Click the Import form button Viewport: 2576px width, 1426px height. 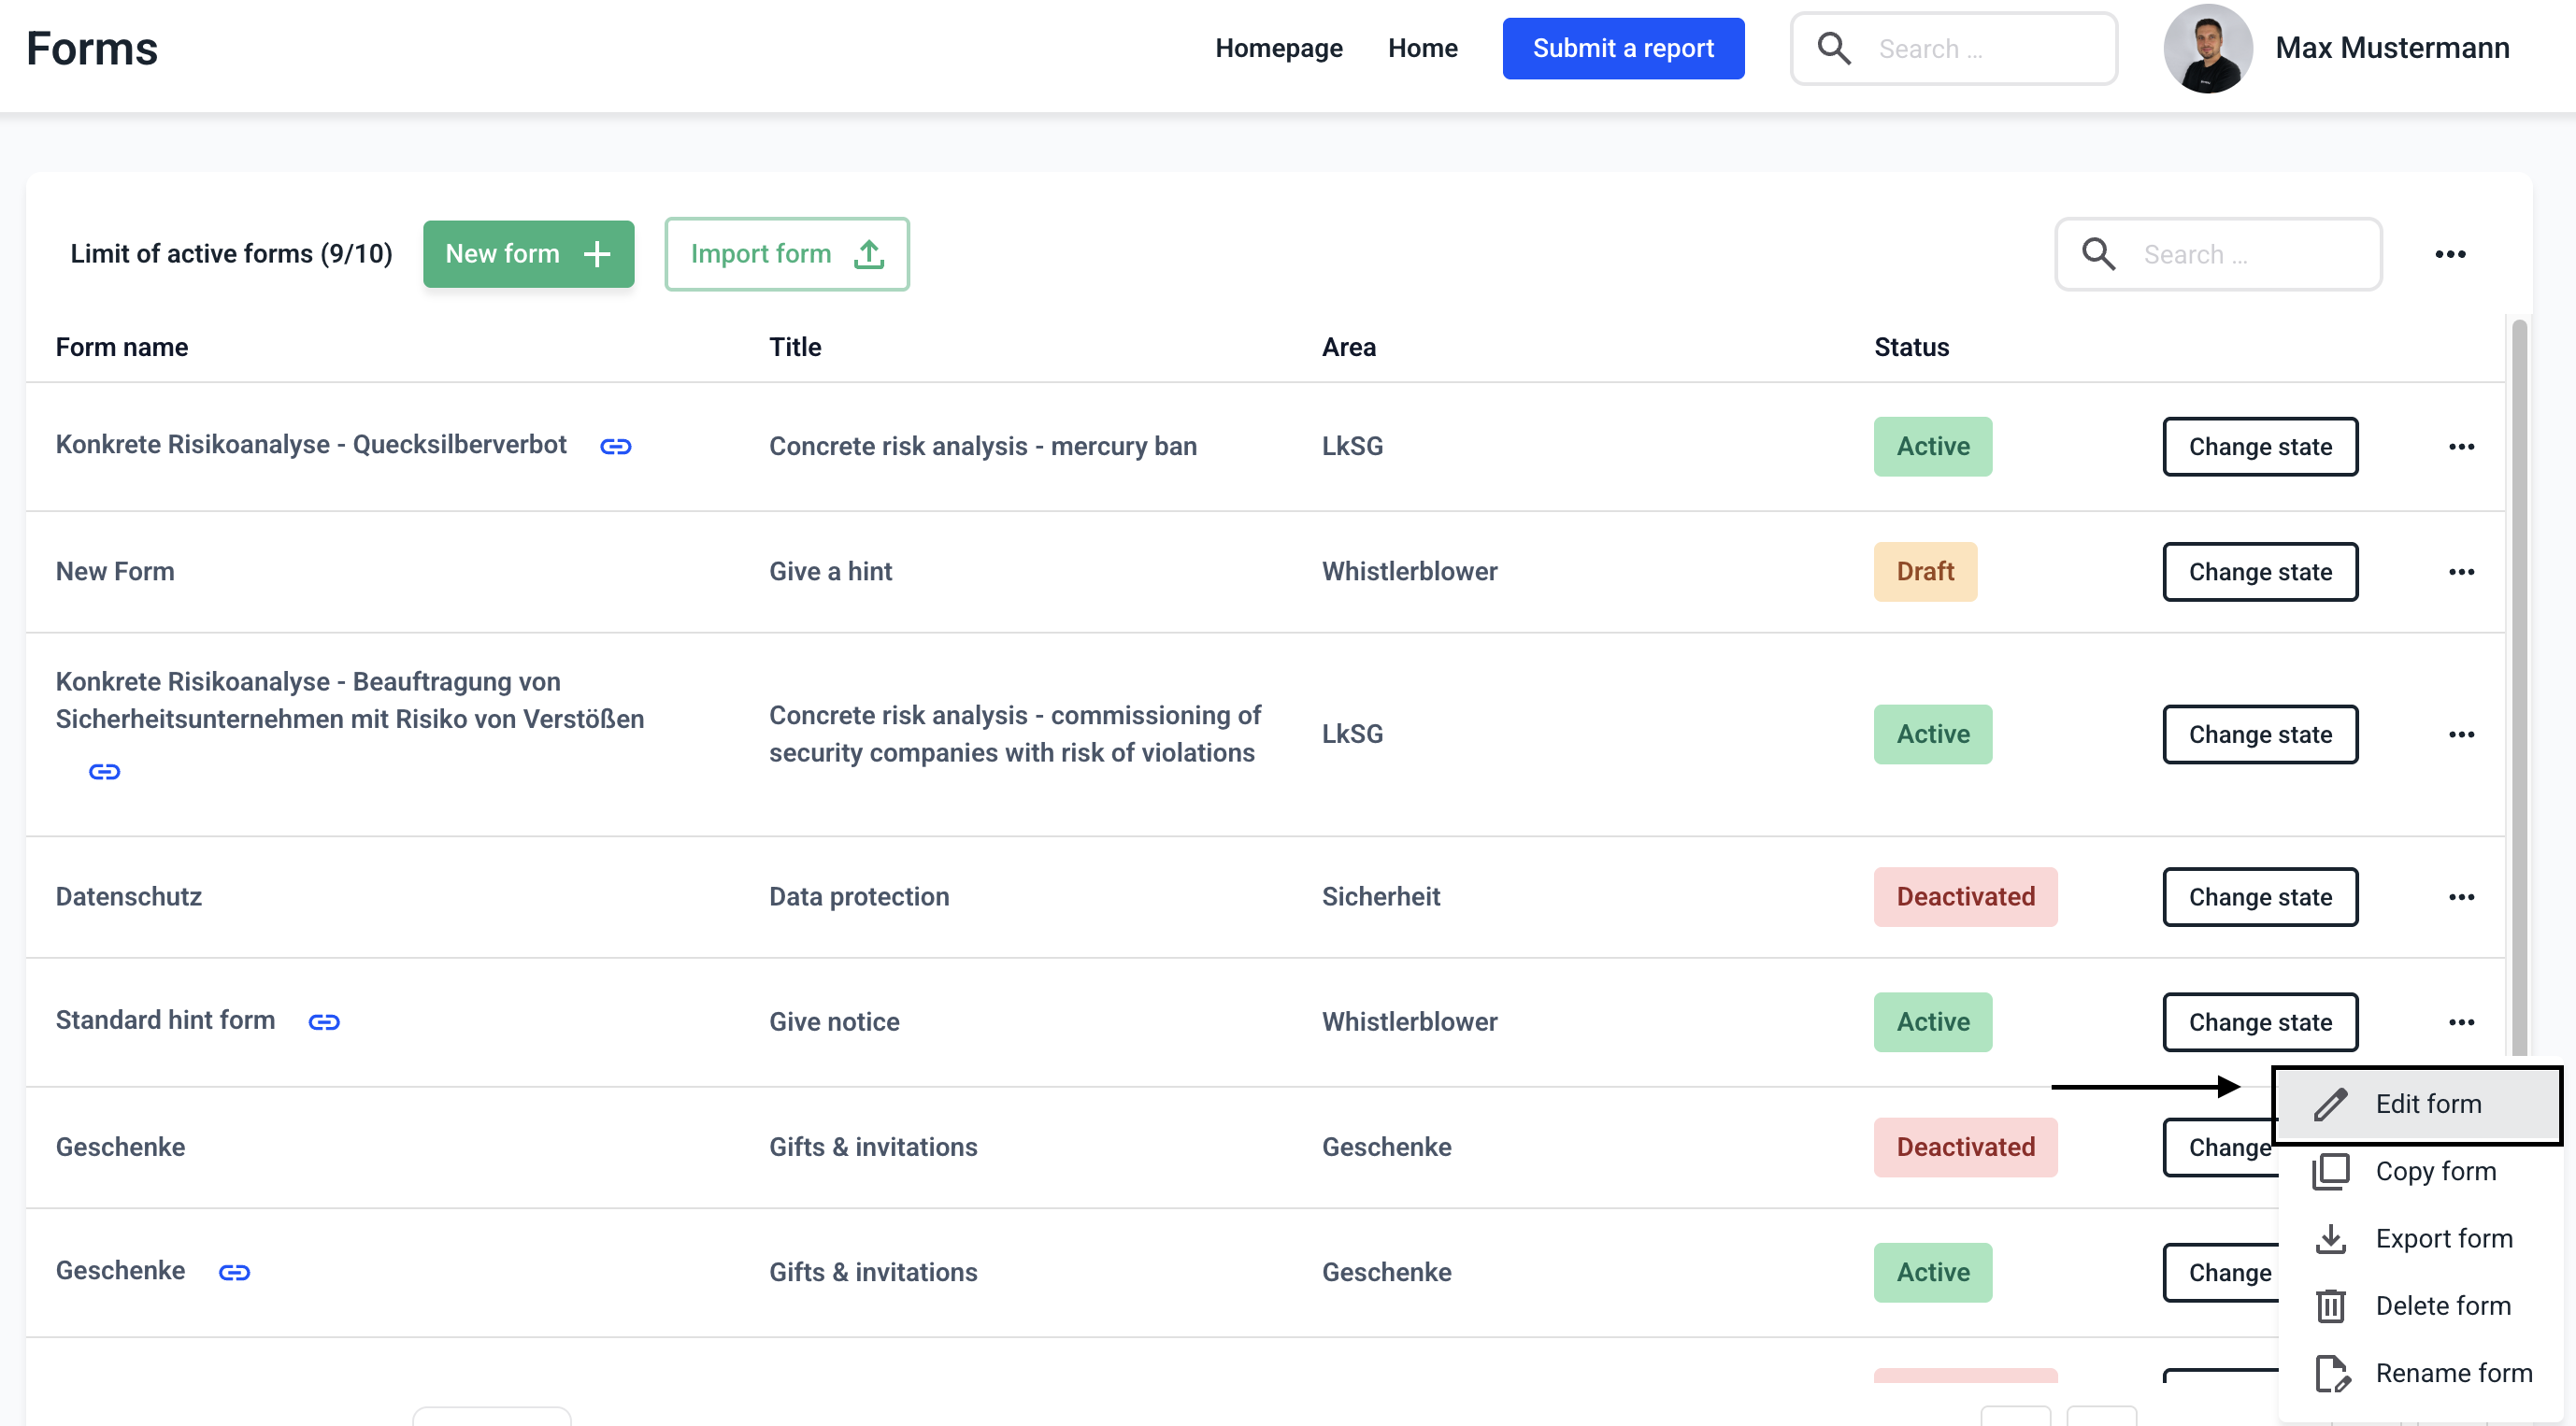(x=786, y=254)
